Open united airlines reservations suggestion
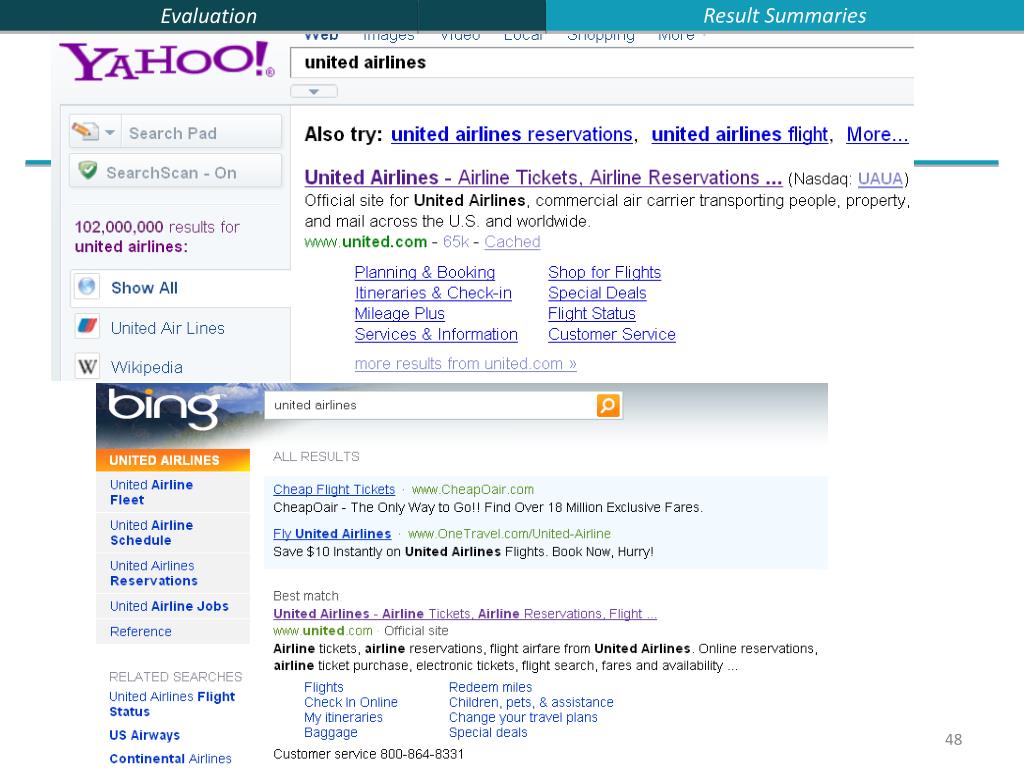Image resolution: width=1024 pixels, height=768 pixels. click(x=512, y=134)
